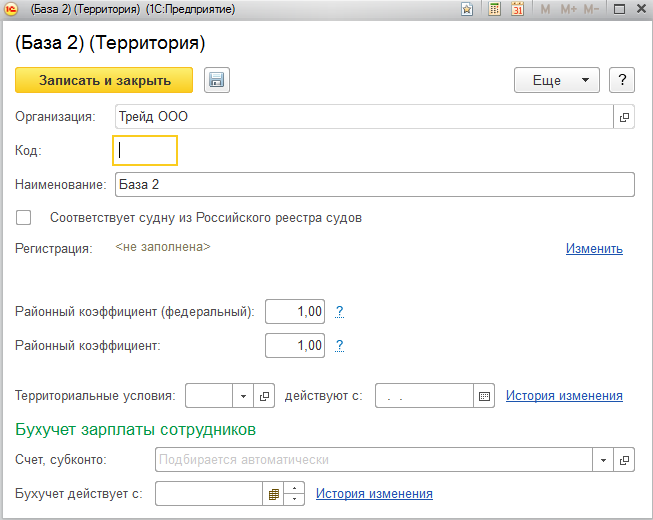Click the Записать и закрыть button
The image size is (653, 520).
tap(104, 80)
